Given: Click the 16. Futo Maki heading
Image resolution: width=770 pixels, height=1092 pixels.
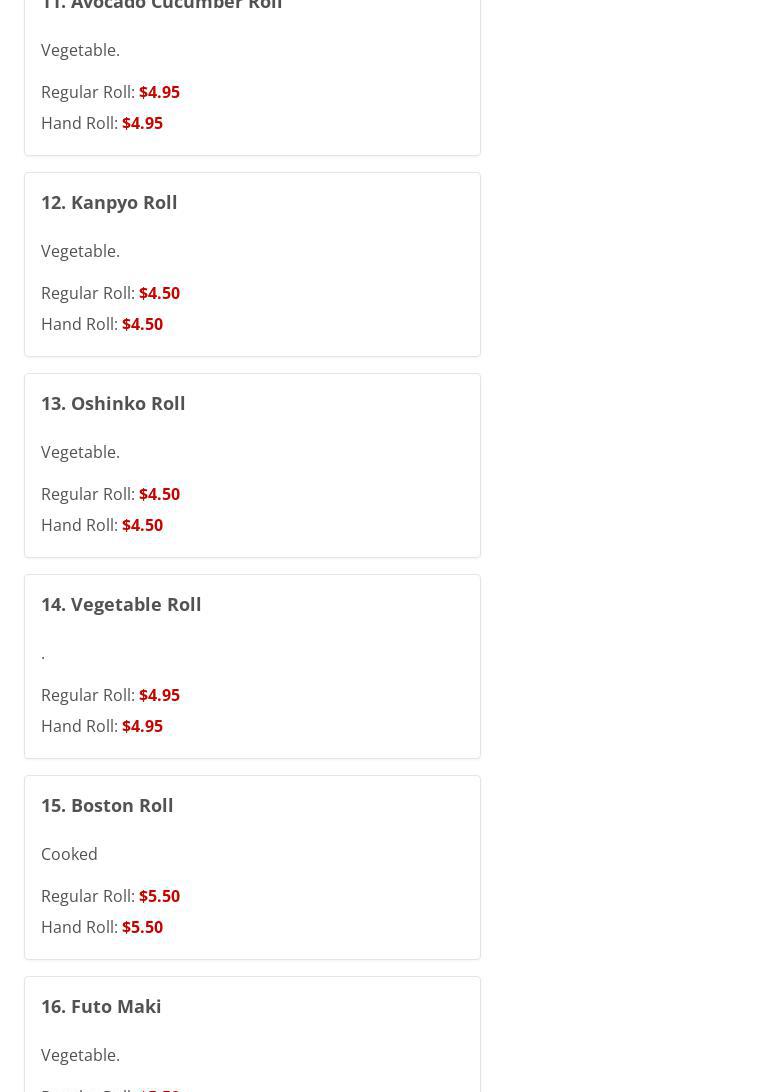Looking at the screenshot, I should click(x=101, y=1006).
